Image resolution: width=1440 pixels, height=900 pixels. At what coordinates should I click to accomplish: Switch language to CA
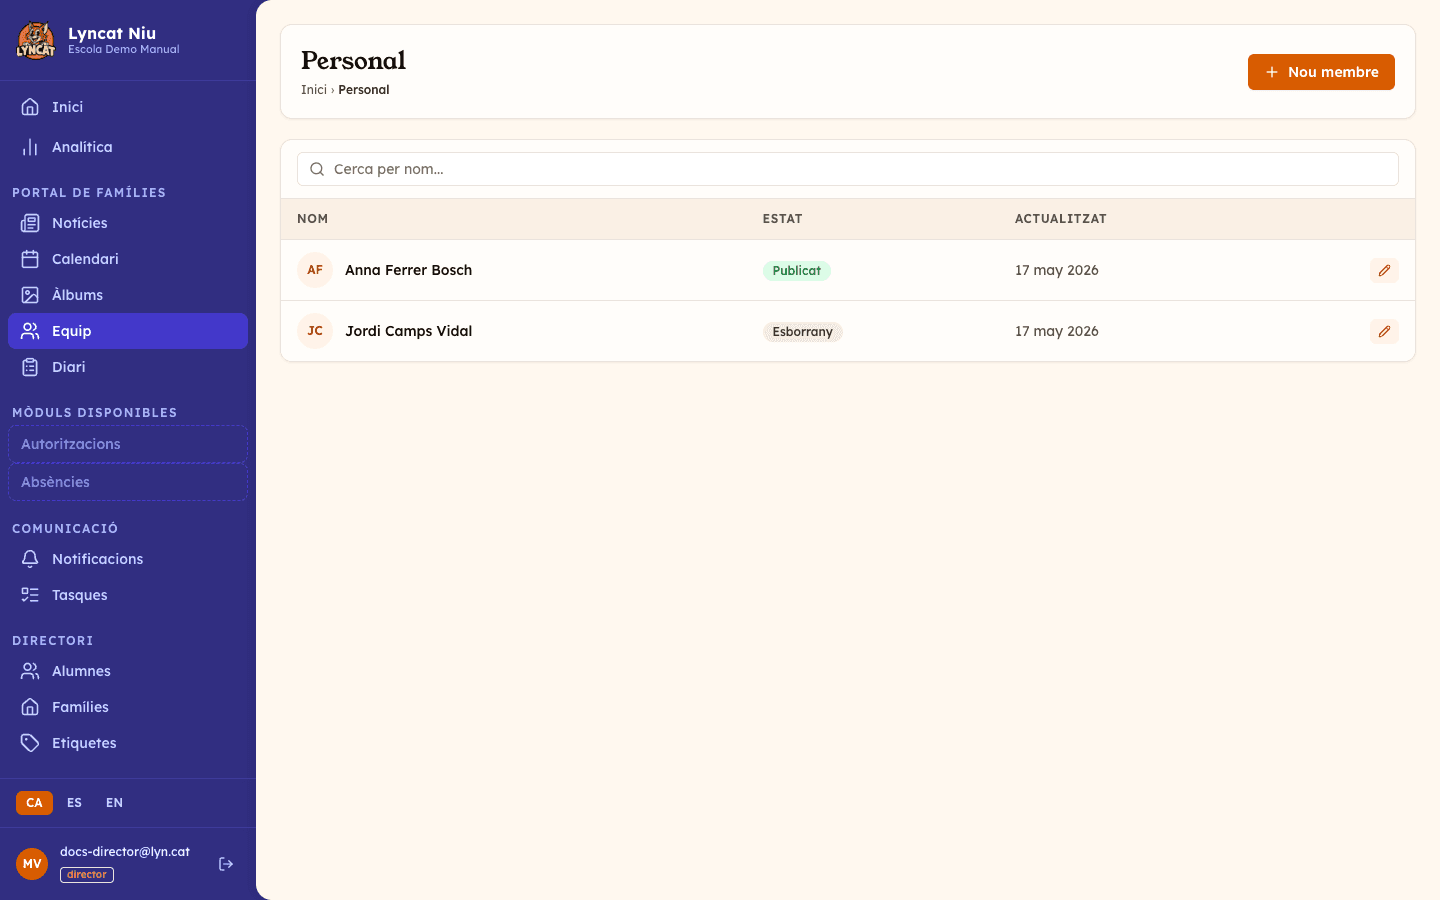click(34, 803)
